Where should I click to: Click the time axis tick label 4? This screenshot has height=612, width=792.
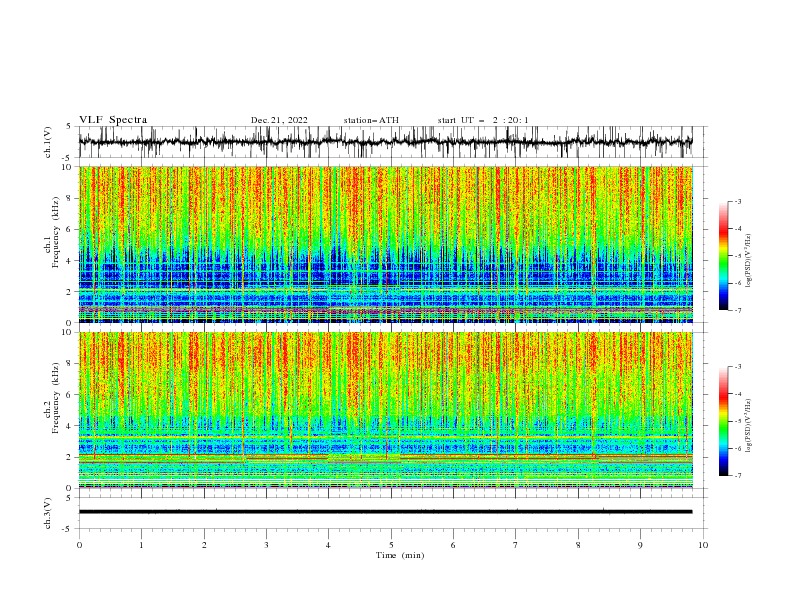[x=329, y=545]
